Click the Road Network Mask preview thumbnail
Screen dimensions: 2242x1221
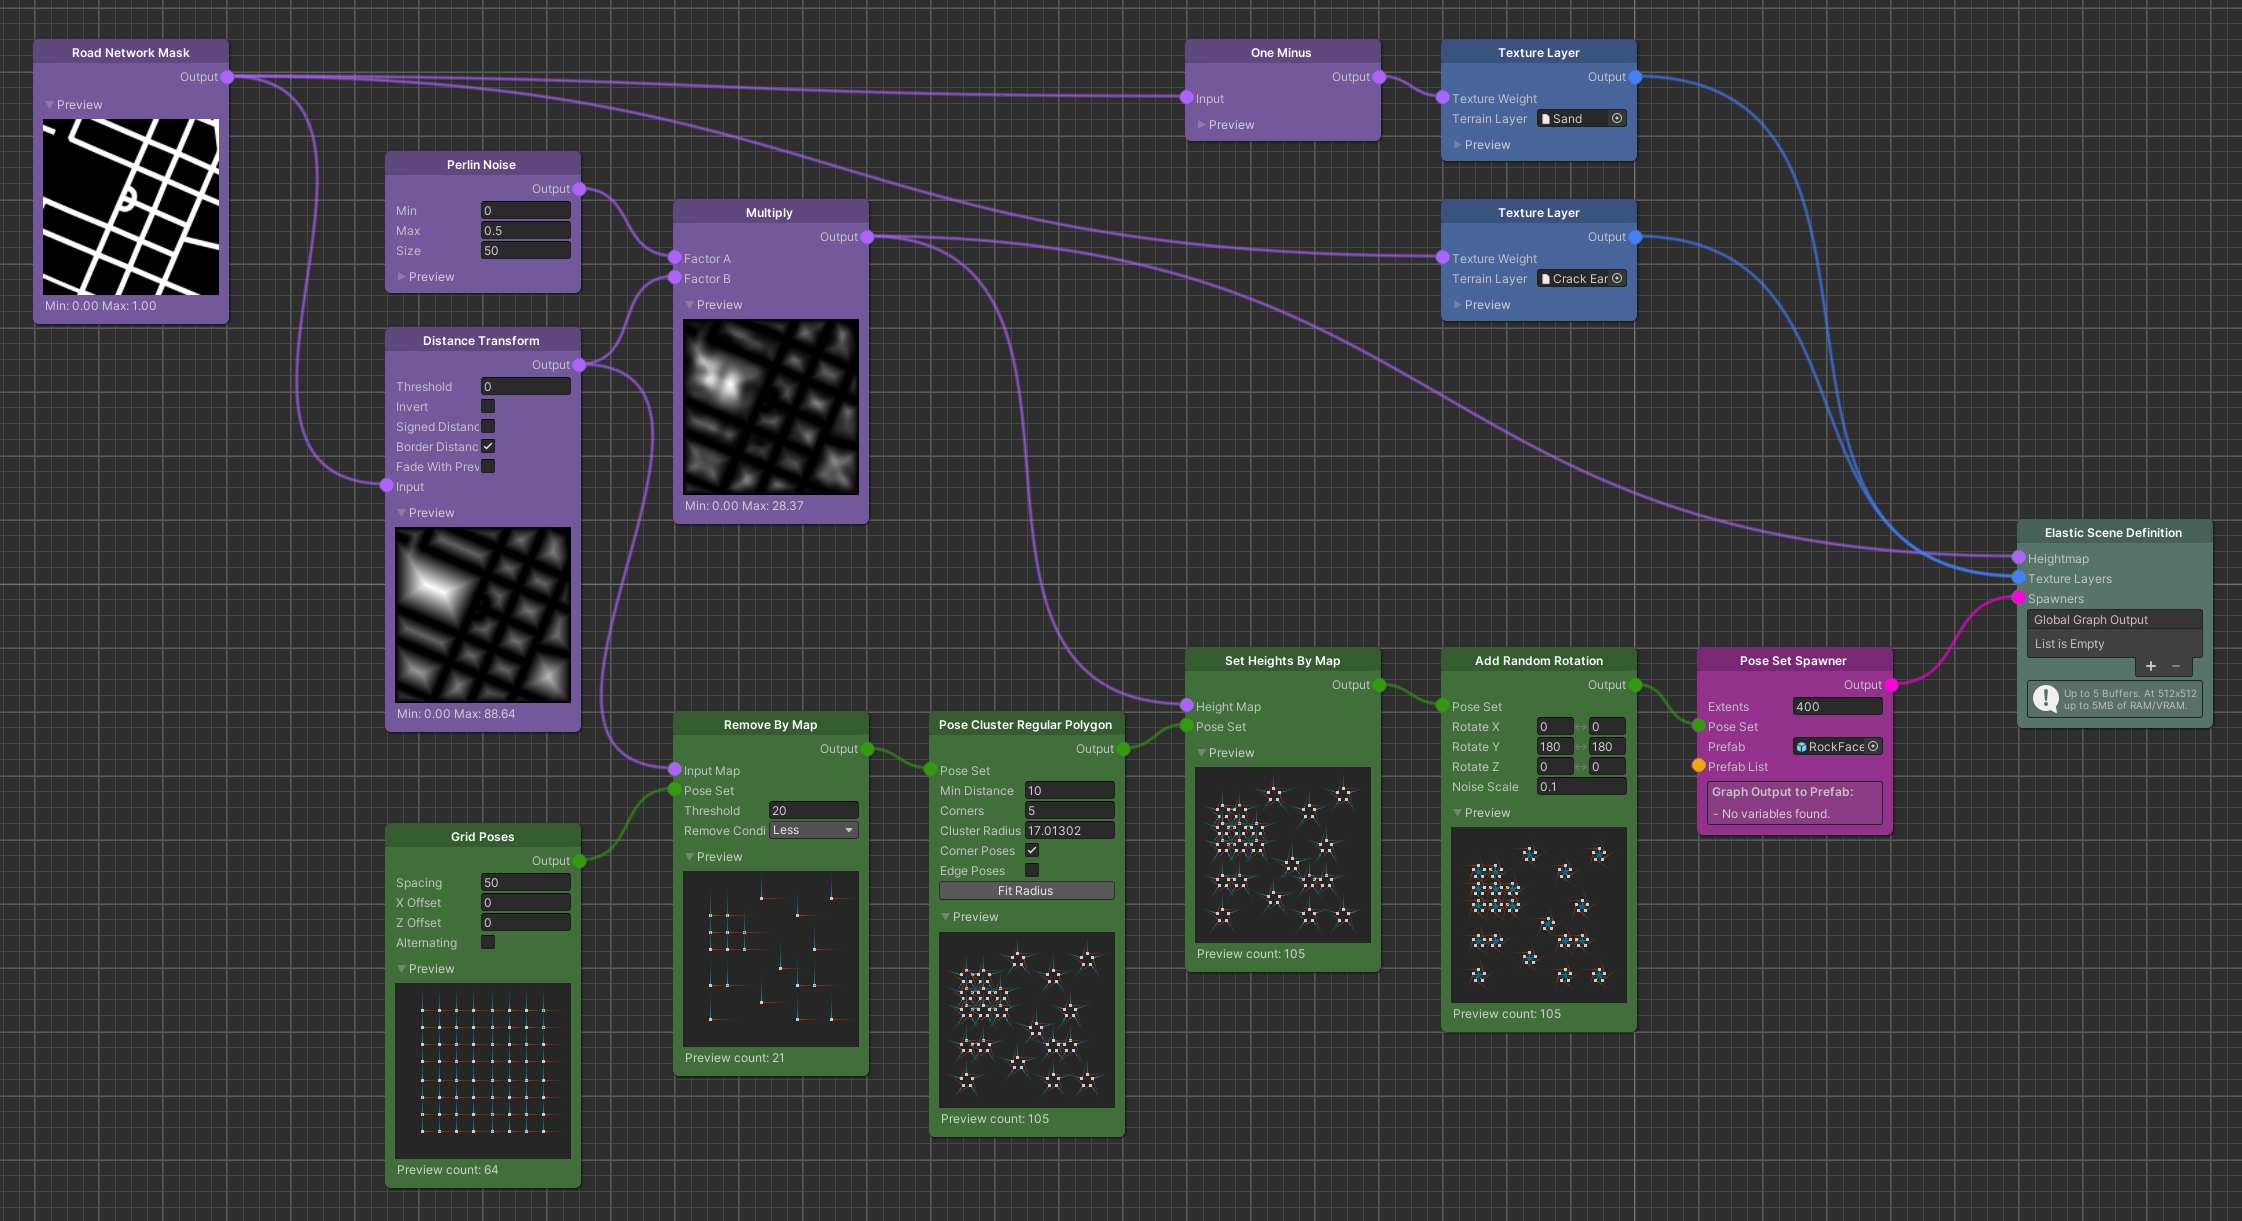[x=131, y=207]
